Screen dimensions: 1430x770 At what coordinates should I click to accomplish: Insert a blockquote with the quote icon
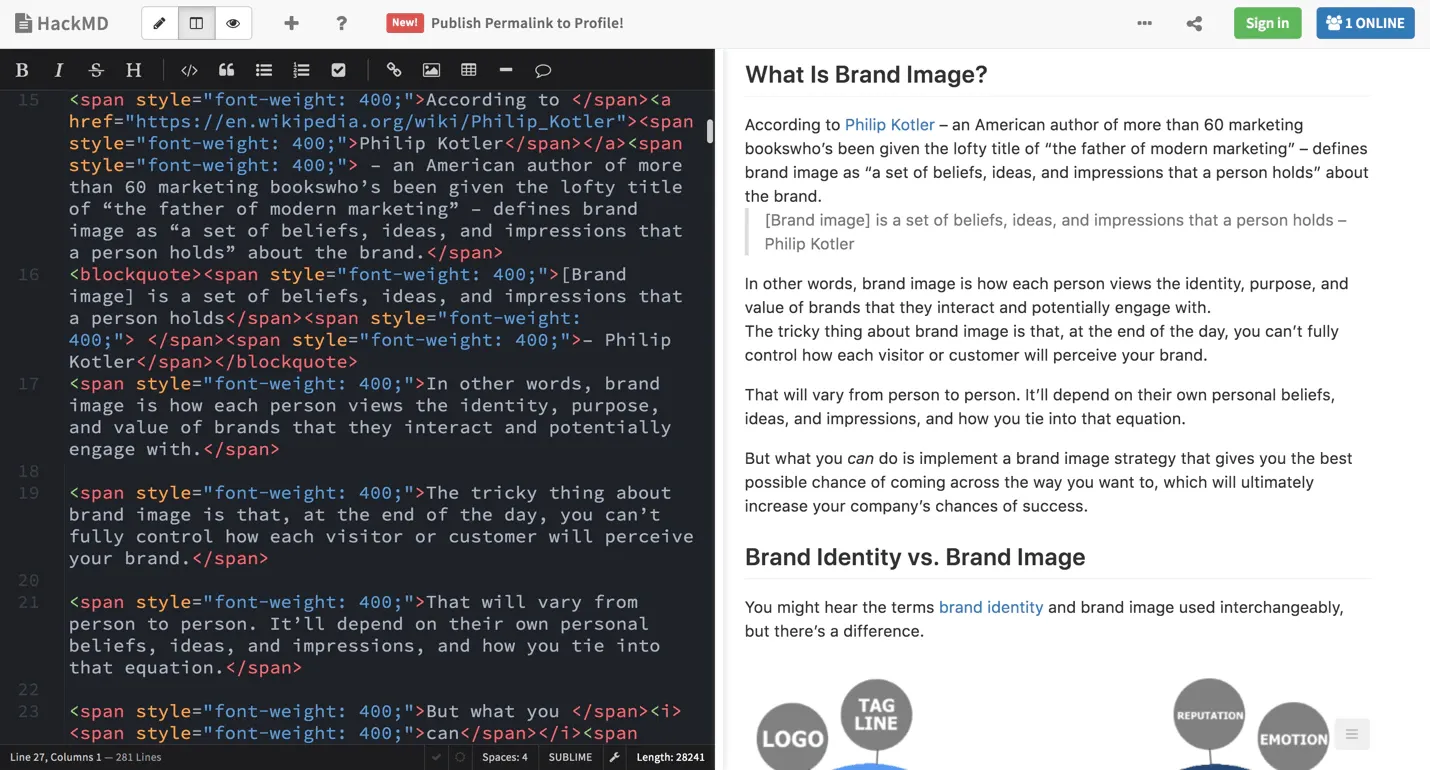[x=227, y=70]
